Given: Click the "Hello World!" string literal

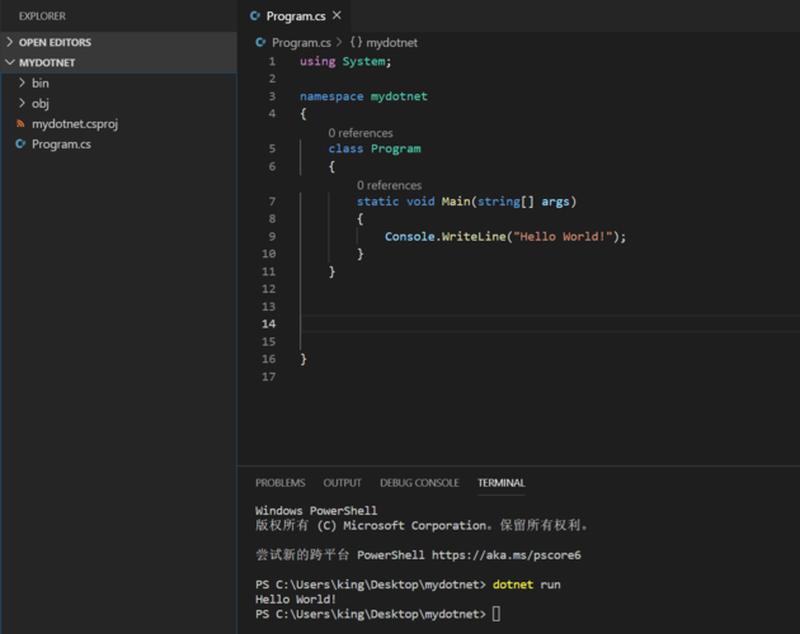Looking at the screenshot, I should (x=563, y=237).
